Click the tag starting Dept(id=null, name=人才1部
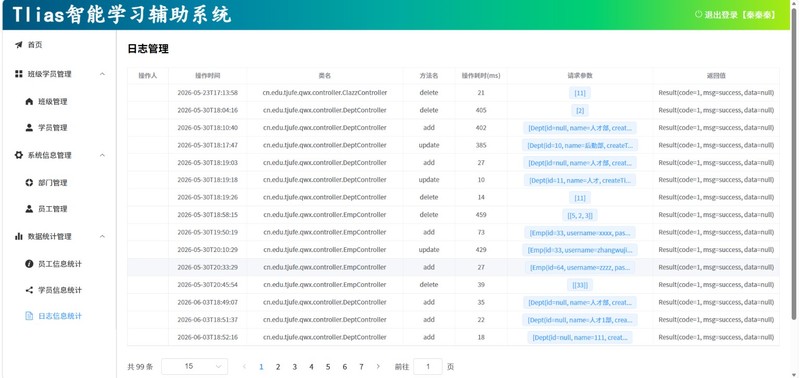The height and width of the screenshot is (378, 800). click(x=580, y=320)
